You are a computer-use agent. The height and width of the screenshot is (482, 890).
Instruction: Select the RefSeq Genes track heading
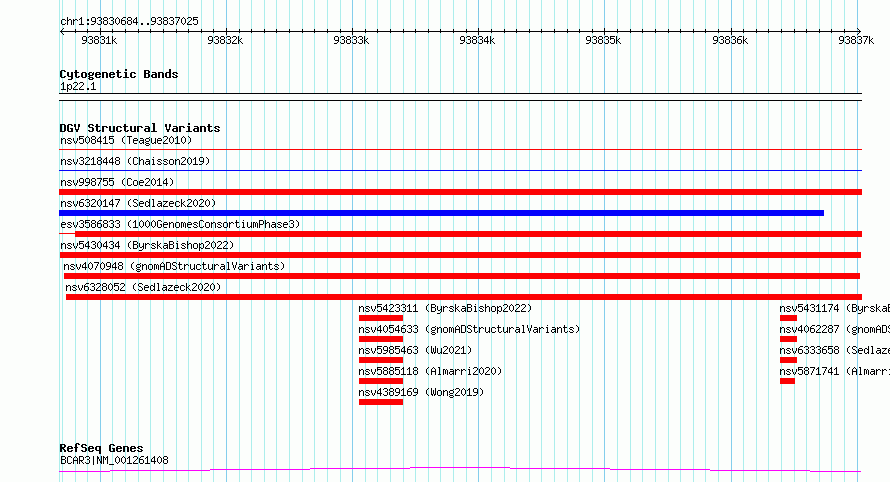point(101,448)
